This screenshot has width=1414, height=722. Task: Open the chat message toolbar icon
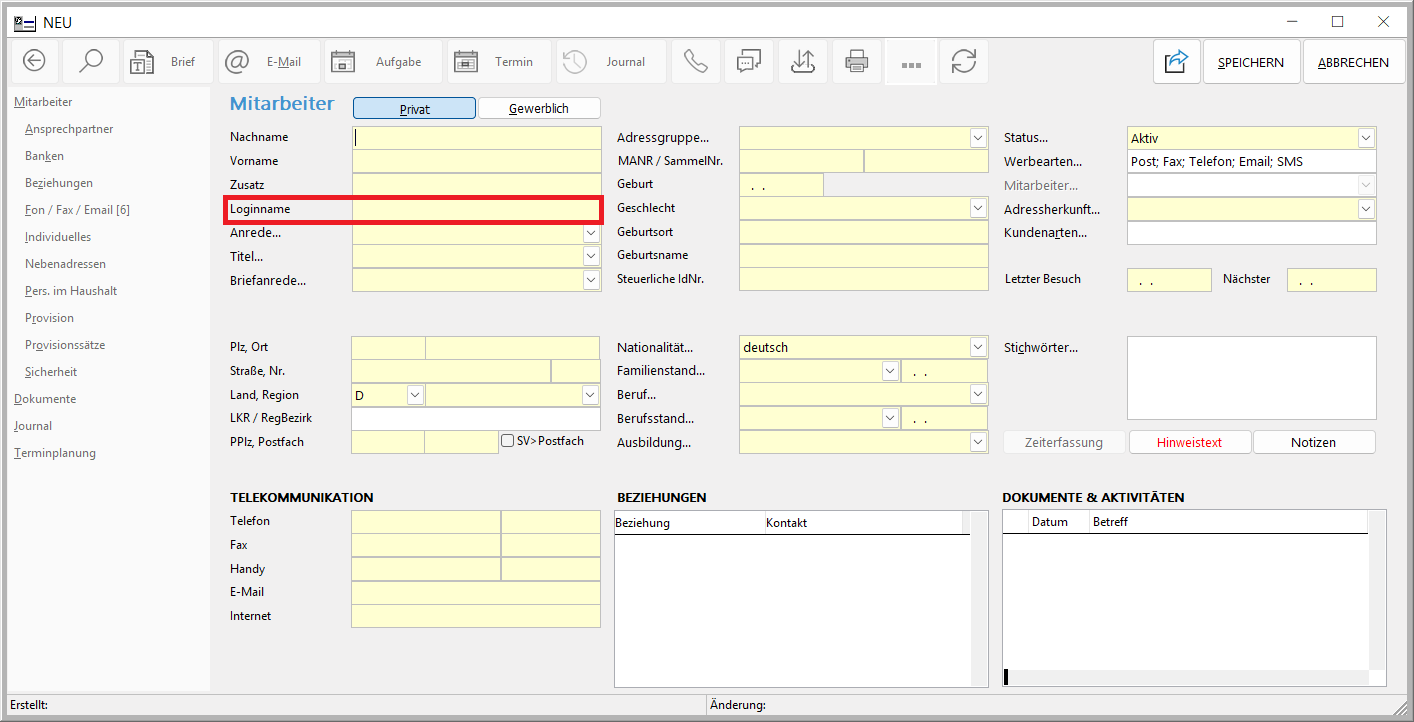pos(749,62)
